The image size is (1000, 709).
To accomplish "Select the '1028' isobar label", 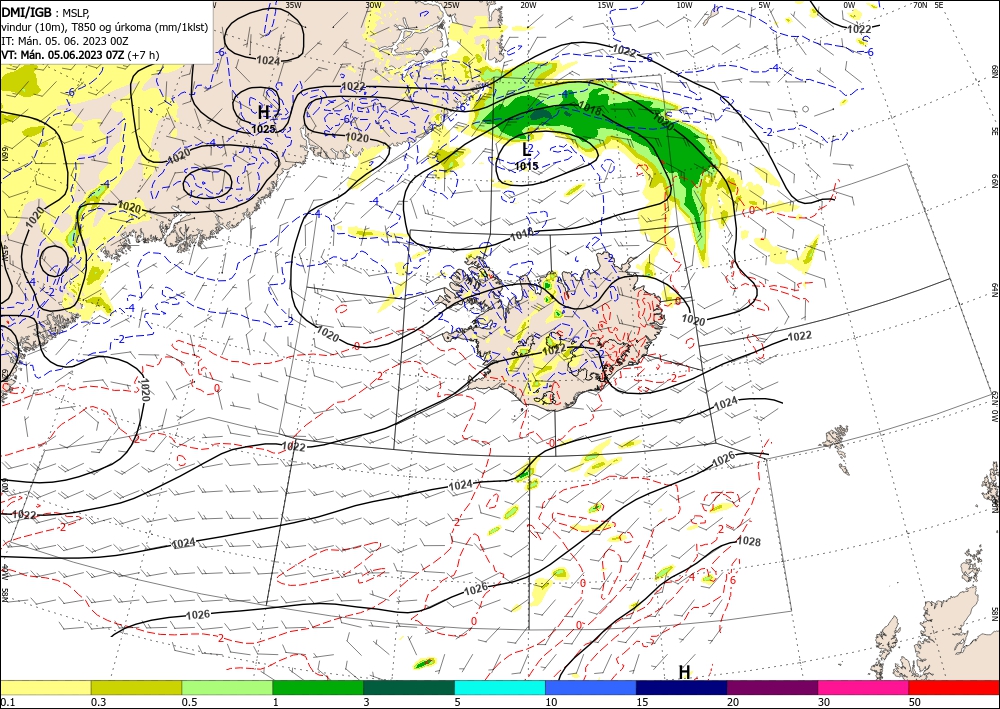I will point(749,541).
